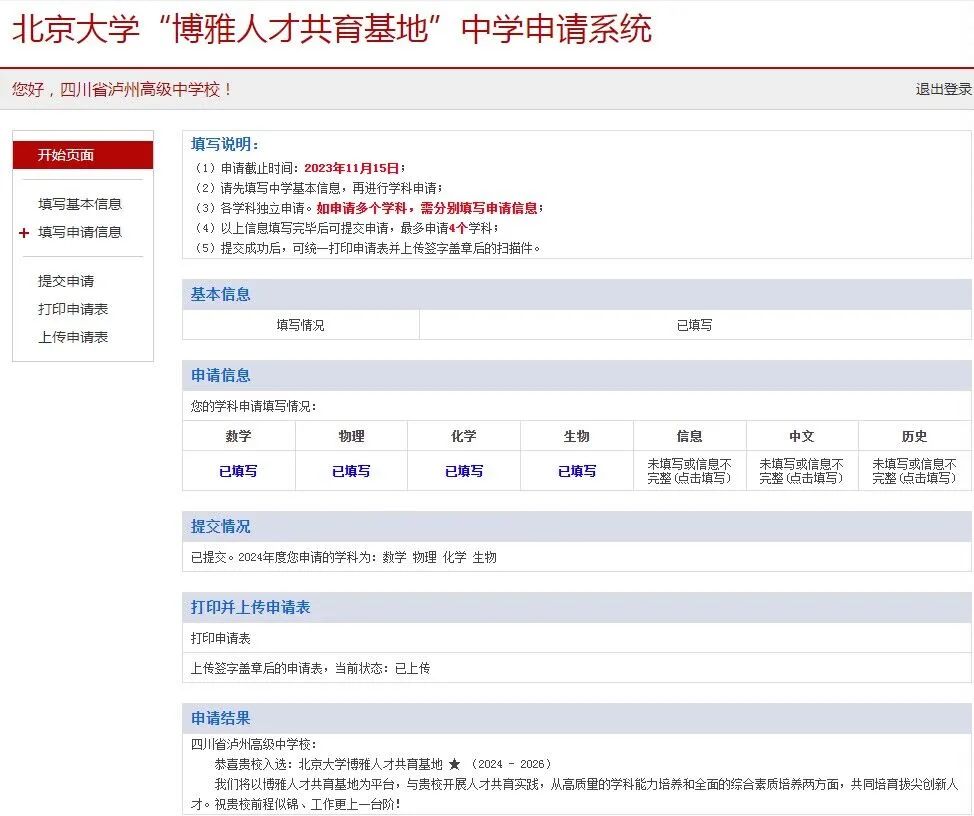Click the star icon in 申请结果
The image size is (974, 816).
tap(454, 764)
